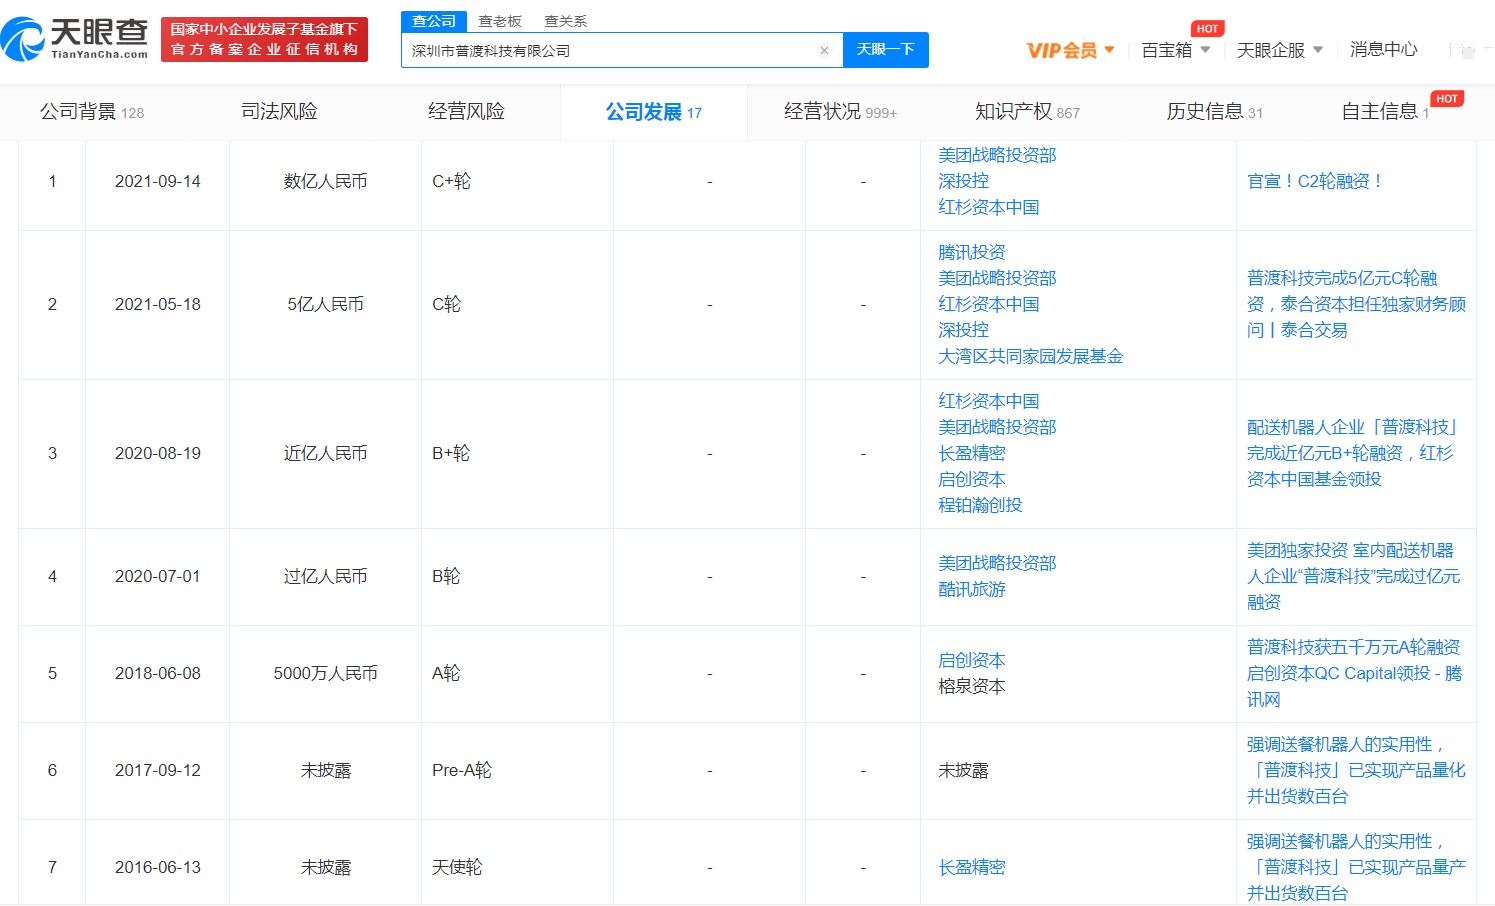Clear the search box with the X icon
1495x906 pixels.
coord(824,50)
